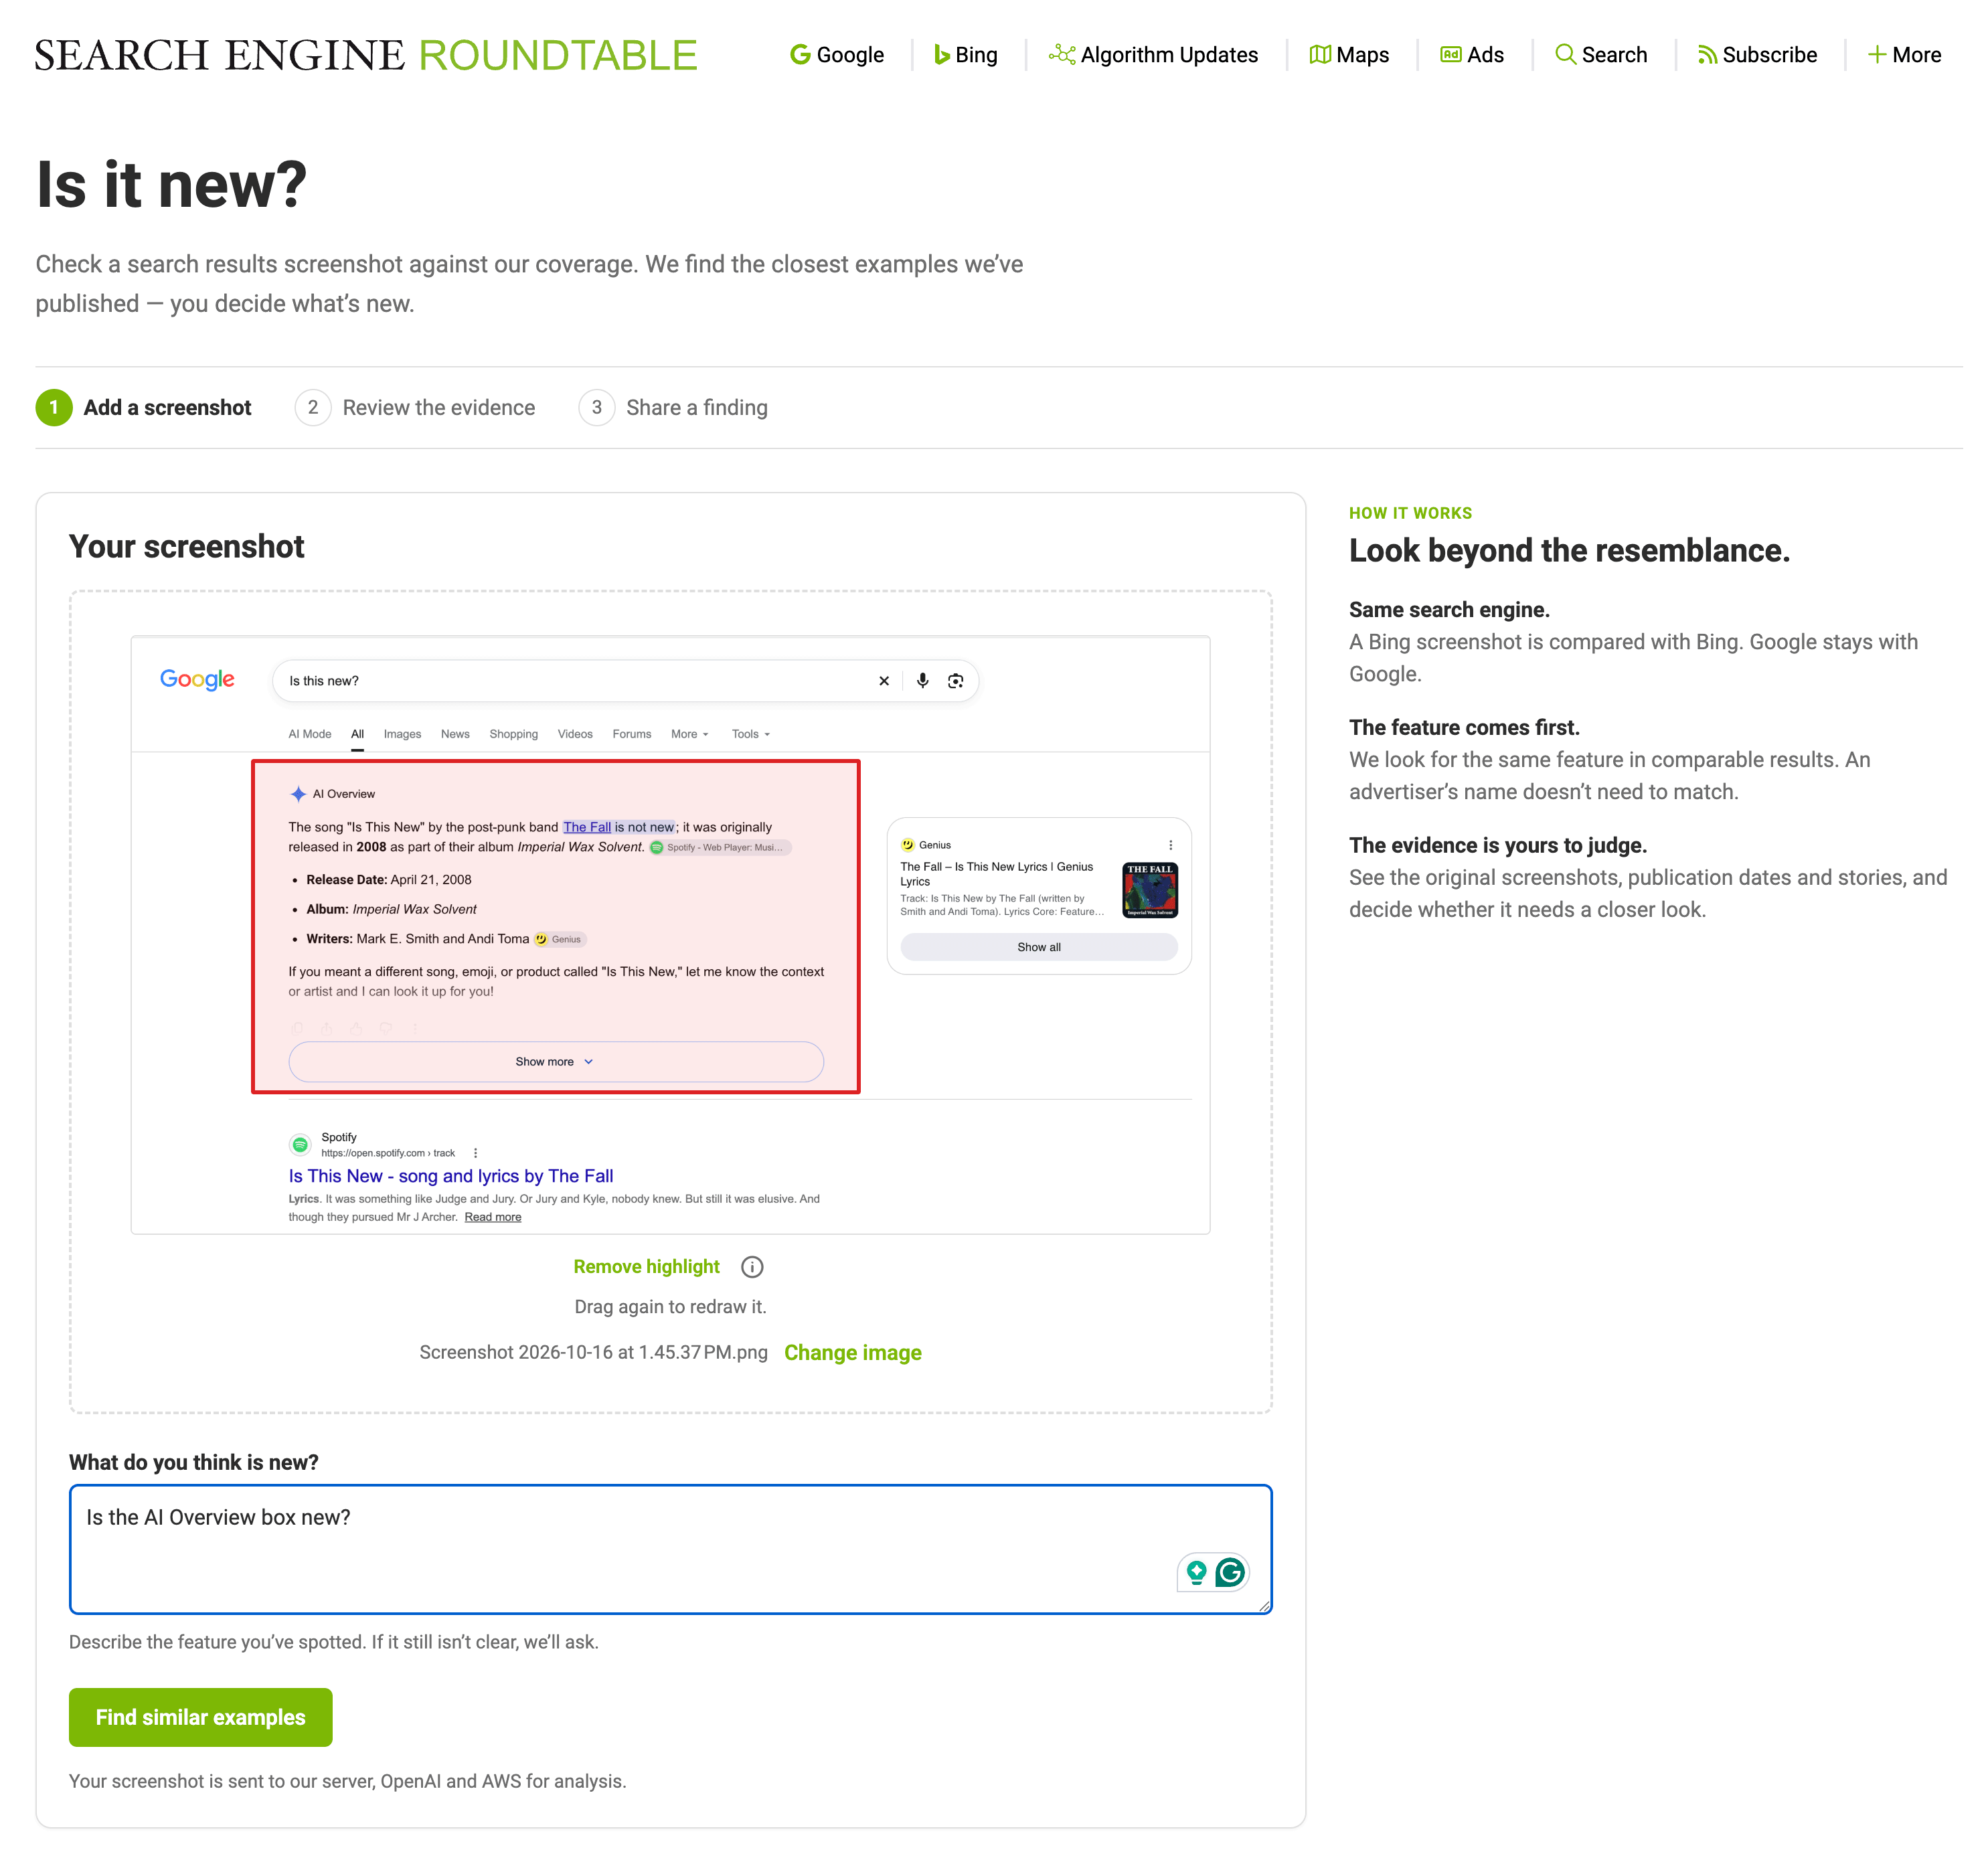
Task: Select step 1 Add a screenshot
Action: pyautogui.click(x=143, y=408)
